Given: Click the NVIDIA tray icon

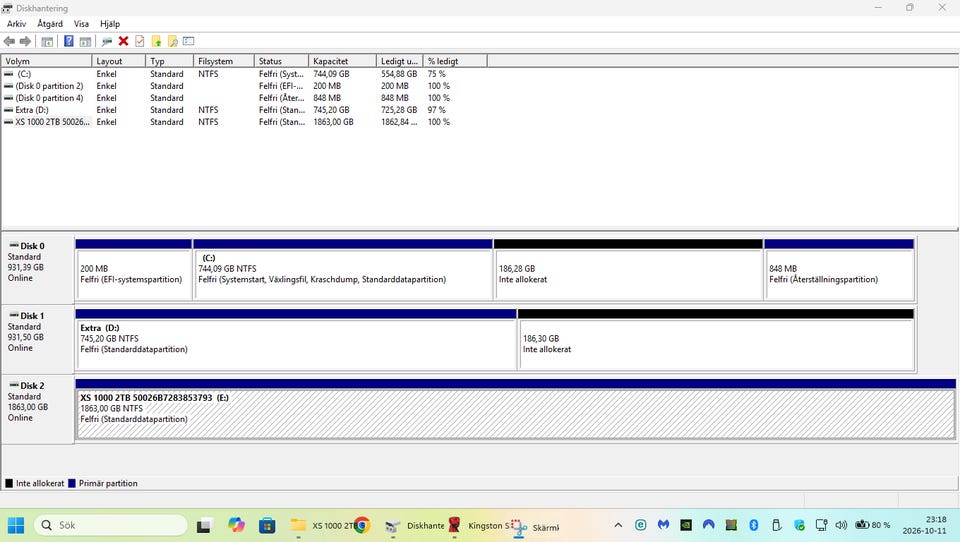Looking at the screenshot, I should coord(686,525).
